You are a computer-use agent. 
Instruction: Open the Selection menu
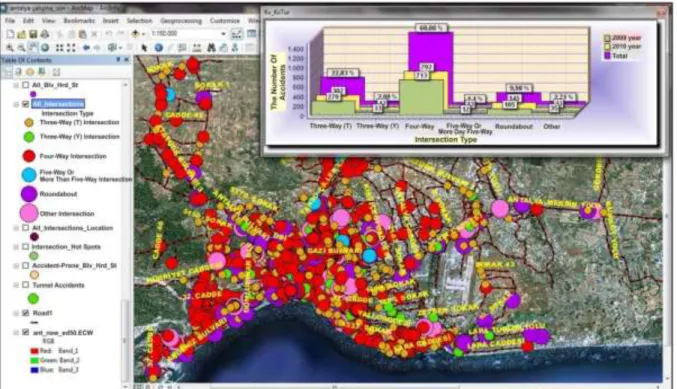click(x=139, y=20)
